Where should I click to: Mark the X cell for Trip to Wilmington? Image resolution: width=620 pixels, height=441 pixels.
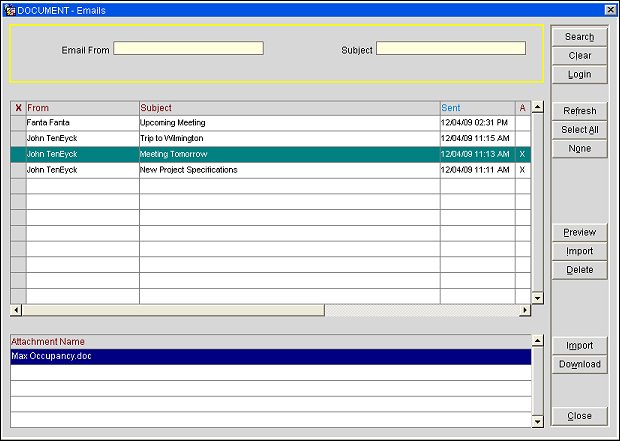18,138
